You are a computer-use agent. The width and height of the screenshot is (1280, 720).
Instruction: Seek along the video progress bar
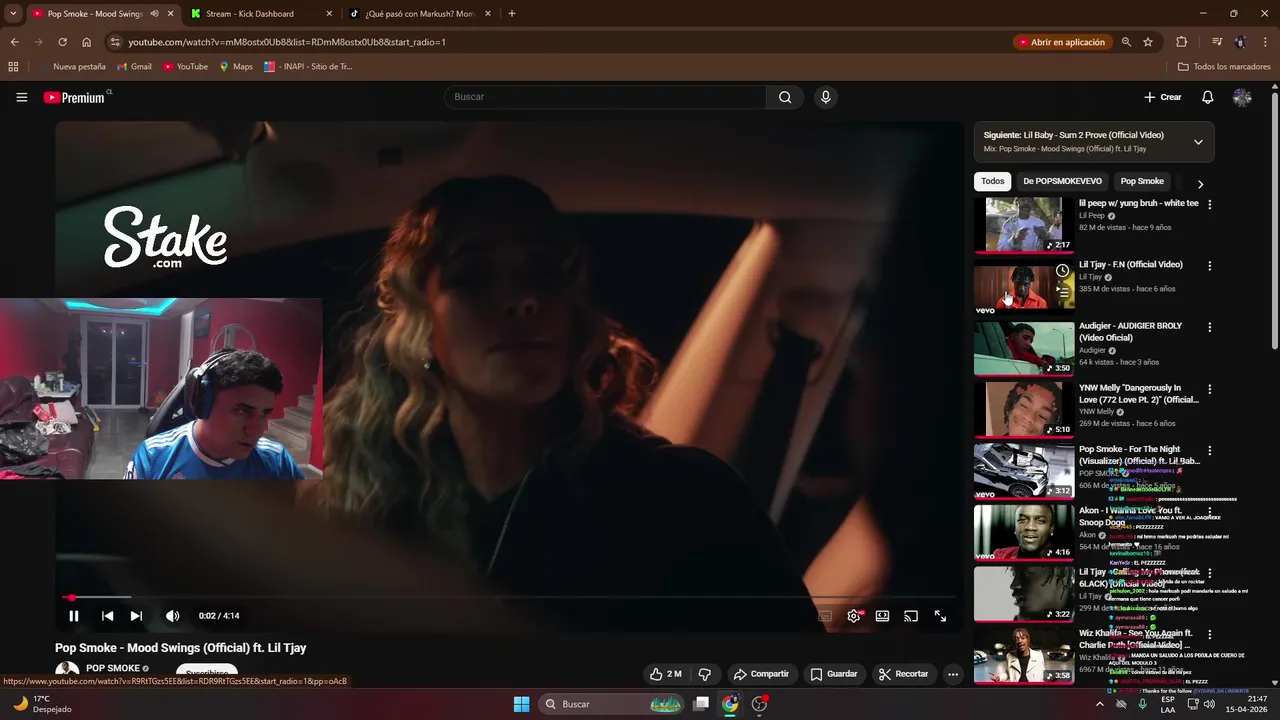pyautogui.click(x=509, y=597)
